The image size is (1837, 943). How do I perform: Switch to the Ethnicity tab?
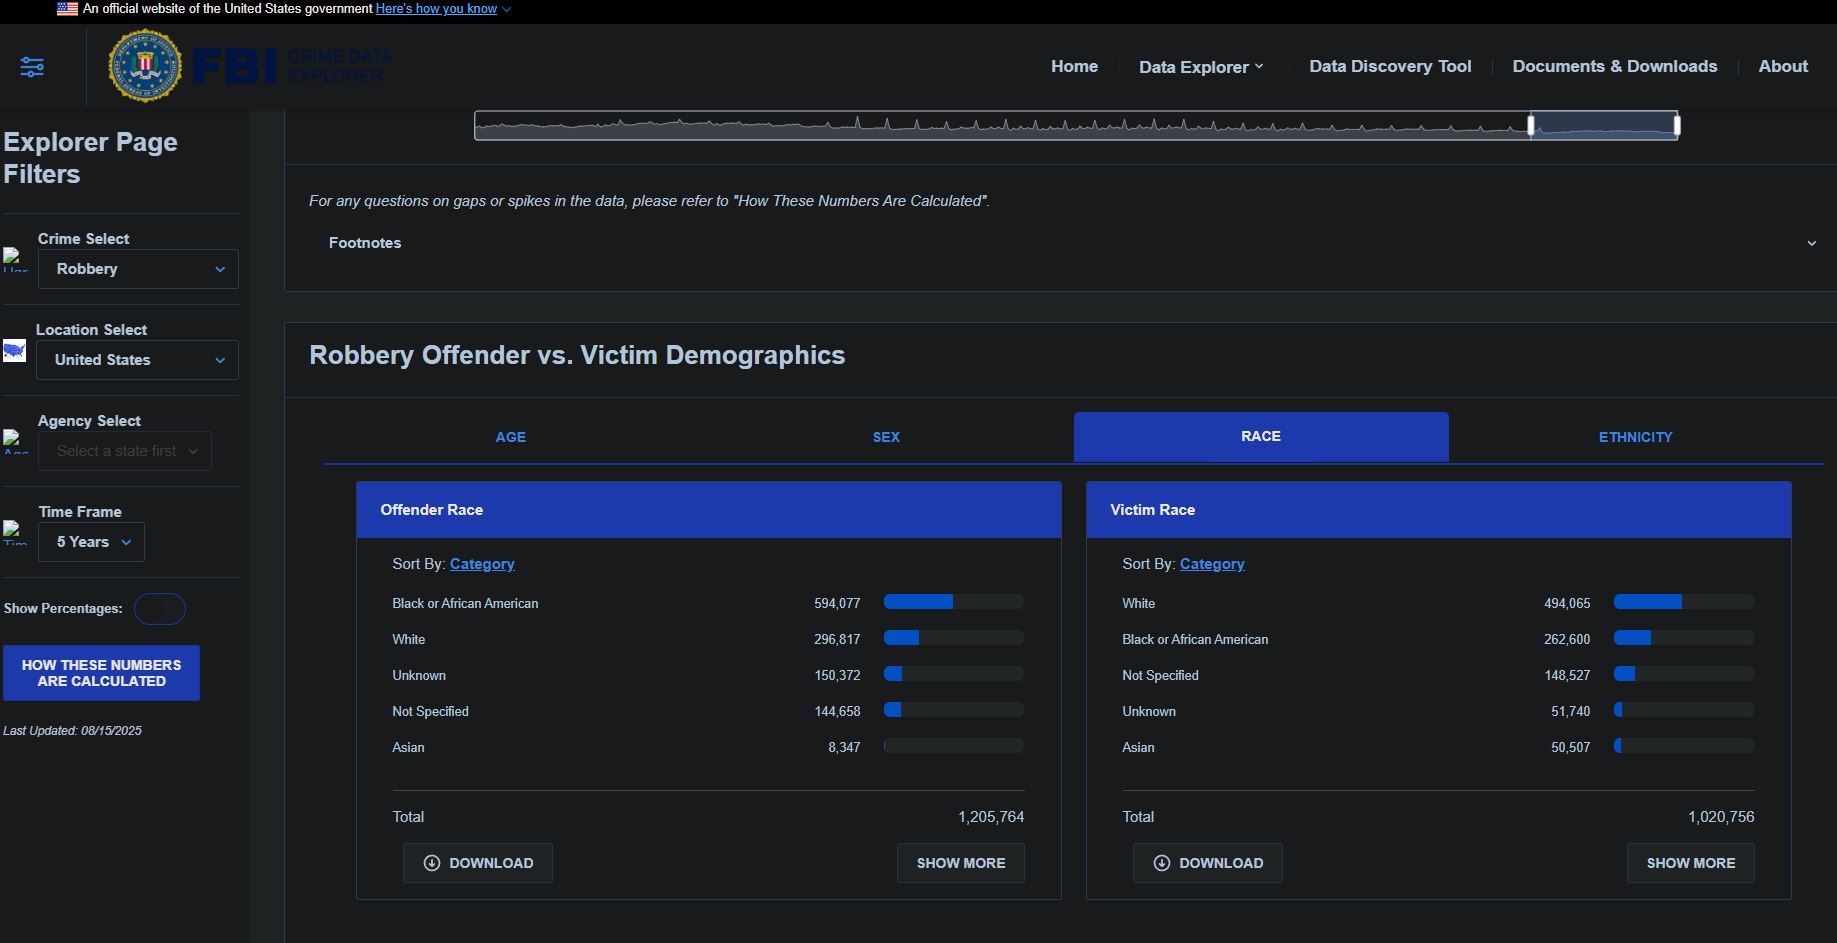pyautogui.click(x=1635, y=437)
